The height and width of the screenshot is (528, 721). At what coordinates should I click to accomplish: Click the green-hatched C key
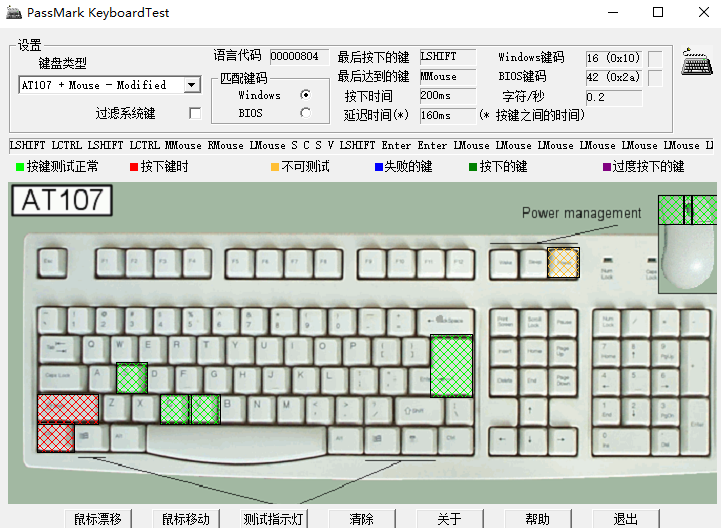click(175, 409)
